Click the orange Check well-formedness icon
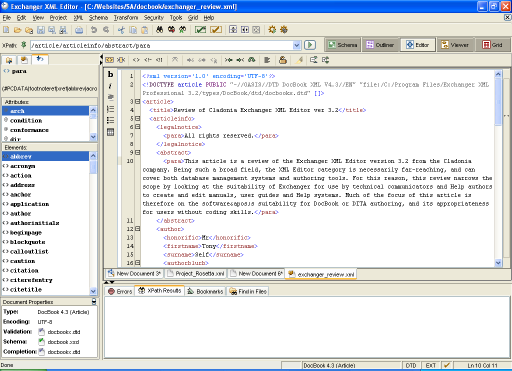Viewport: 512px width, 371px height. pos(216,30)
